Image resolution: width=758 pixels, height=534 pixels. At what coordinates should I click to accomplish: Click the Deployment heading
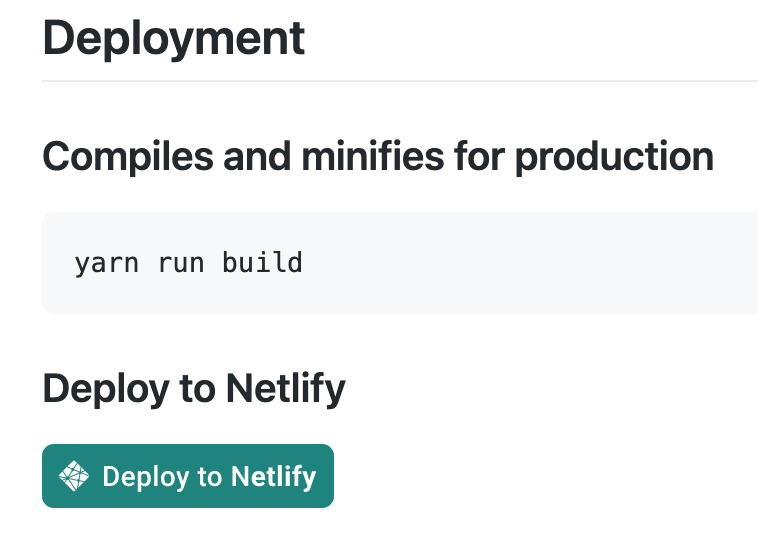click(174, 38)
